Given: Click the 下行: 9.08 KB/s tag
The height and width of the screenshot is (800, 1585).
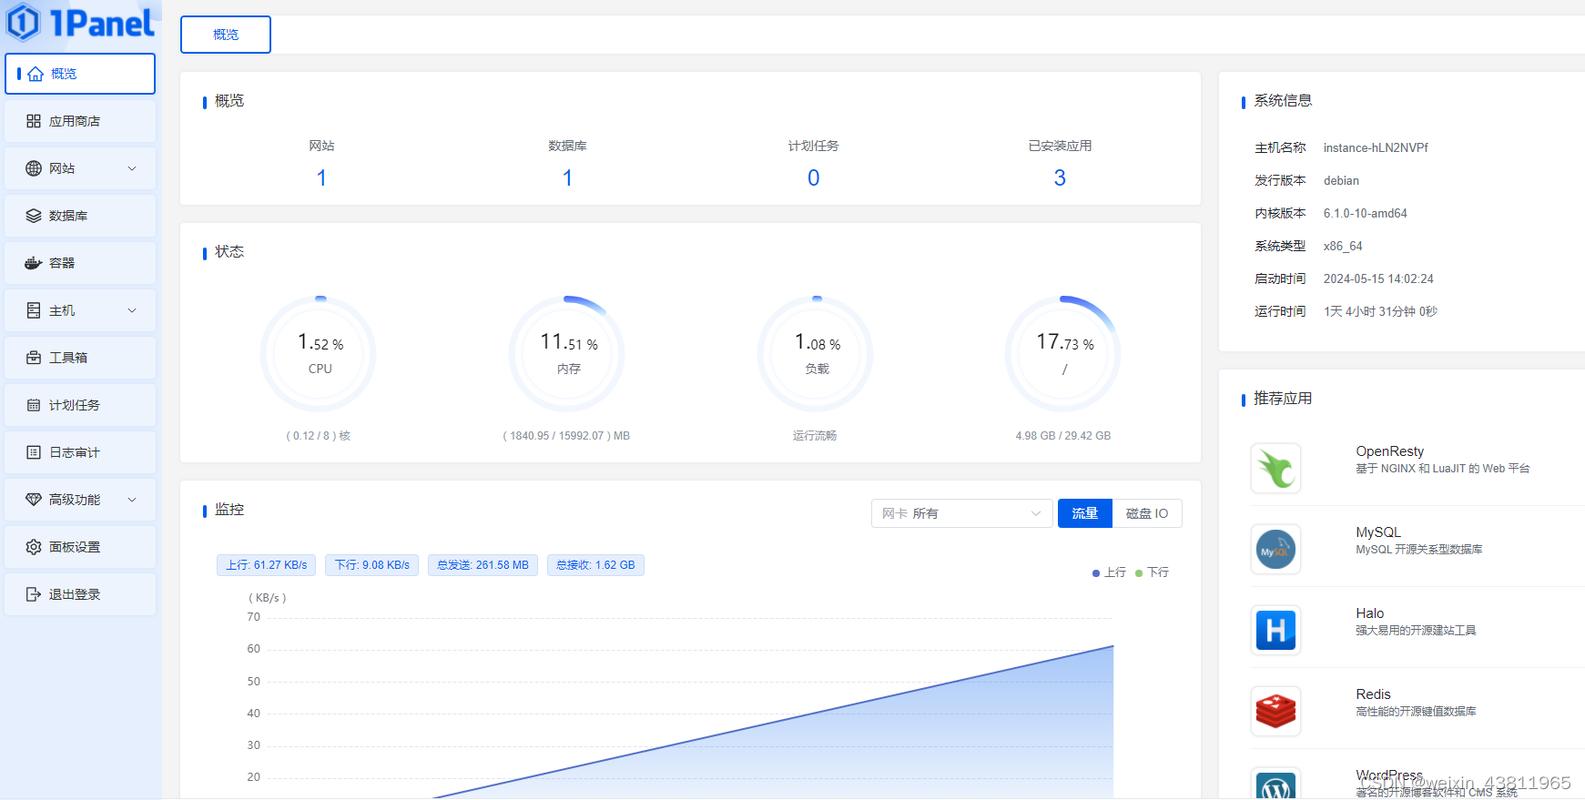Looking at the screenshot, I should click(x=372, y=565).
